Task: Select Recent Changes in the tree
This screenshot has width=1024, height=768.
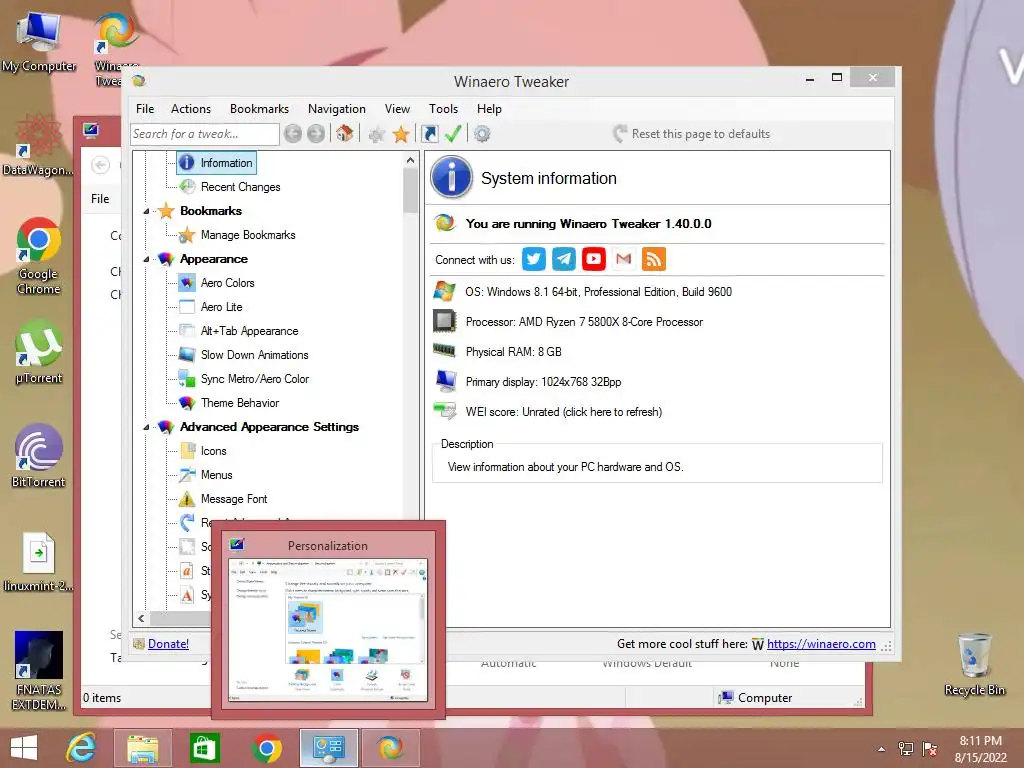Action: click(x=240, y=187)
